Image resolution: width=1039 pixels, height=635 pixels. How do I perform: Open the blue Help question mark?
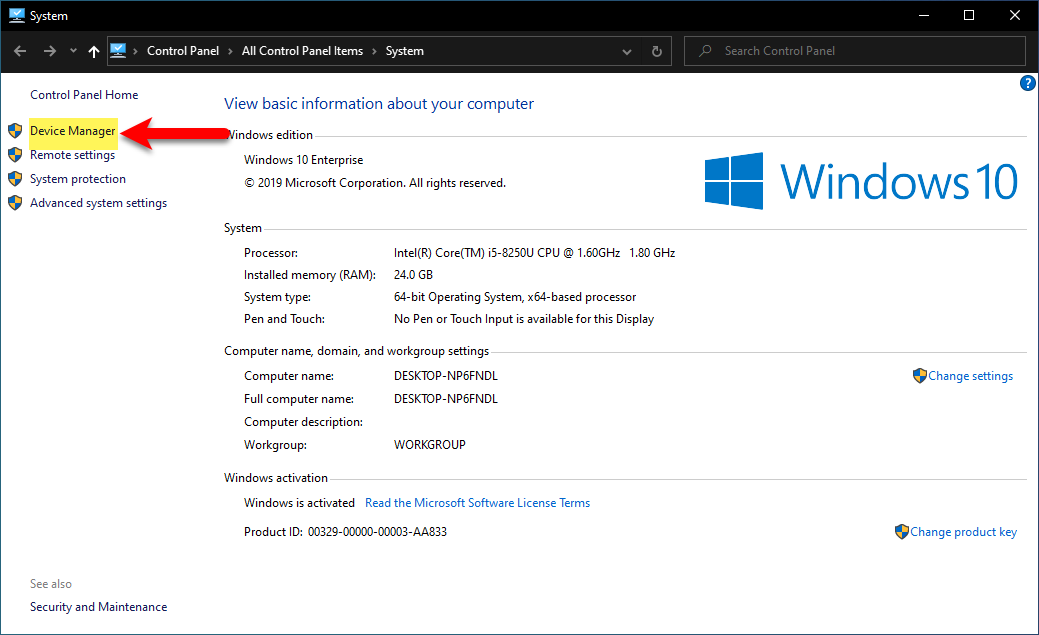click(1028, 83)
